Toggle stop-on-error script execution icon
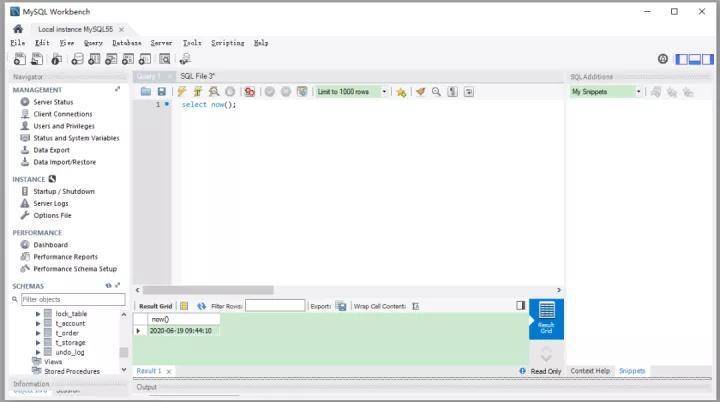 [x=249, y=91]
